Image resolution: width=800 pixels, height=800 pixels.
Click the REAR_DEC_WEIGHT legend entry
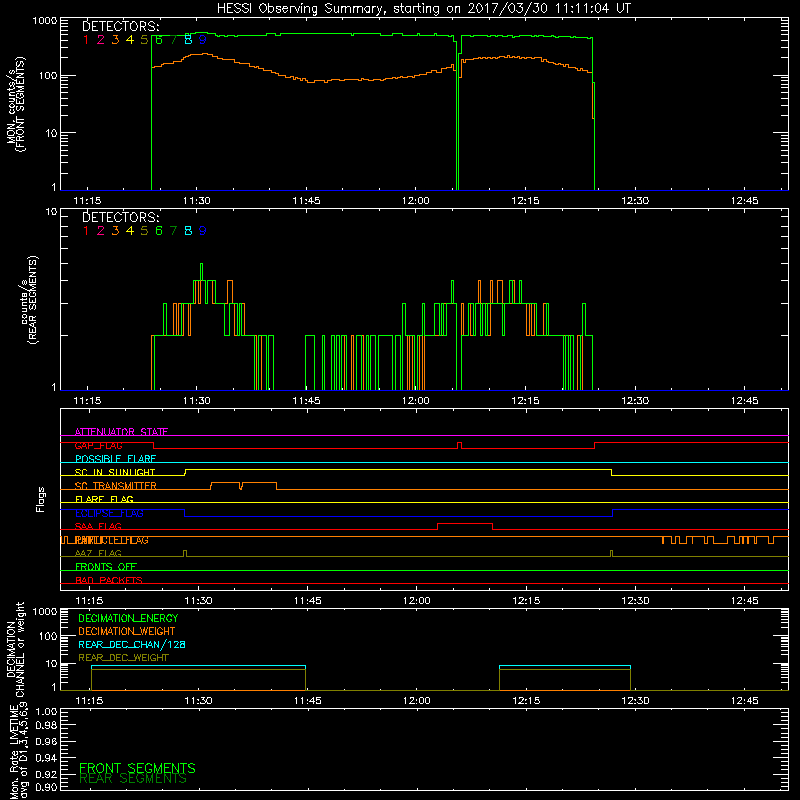[123, 658]
